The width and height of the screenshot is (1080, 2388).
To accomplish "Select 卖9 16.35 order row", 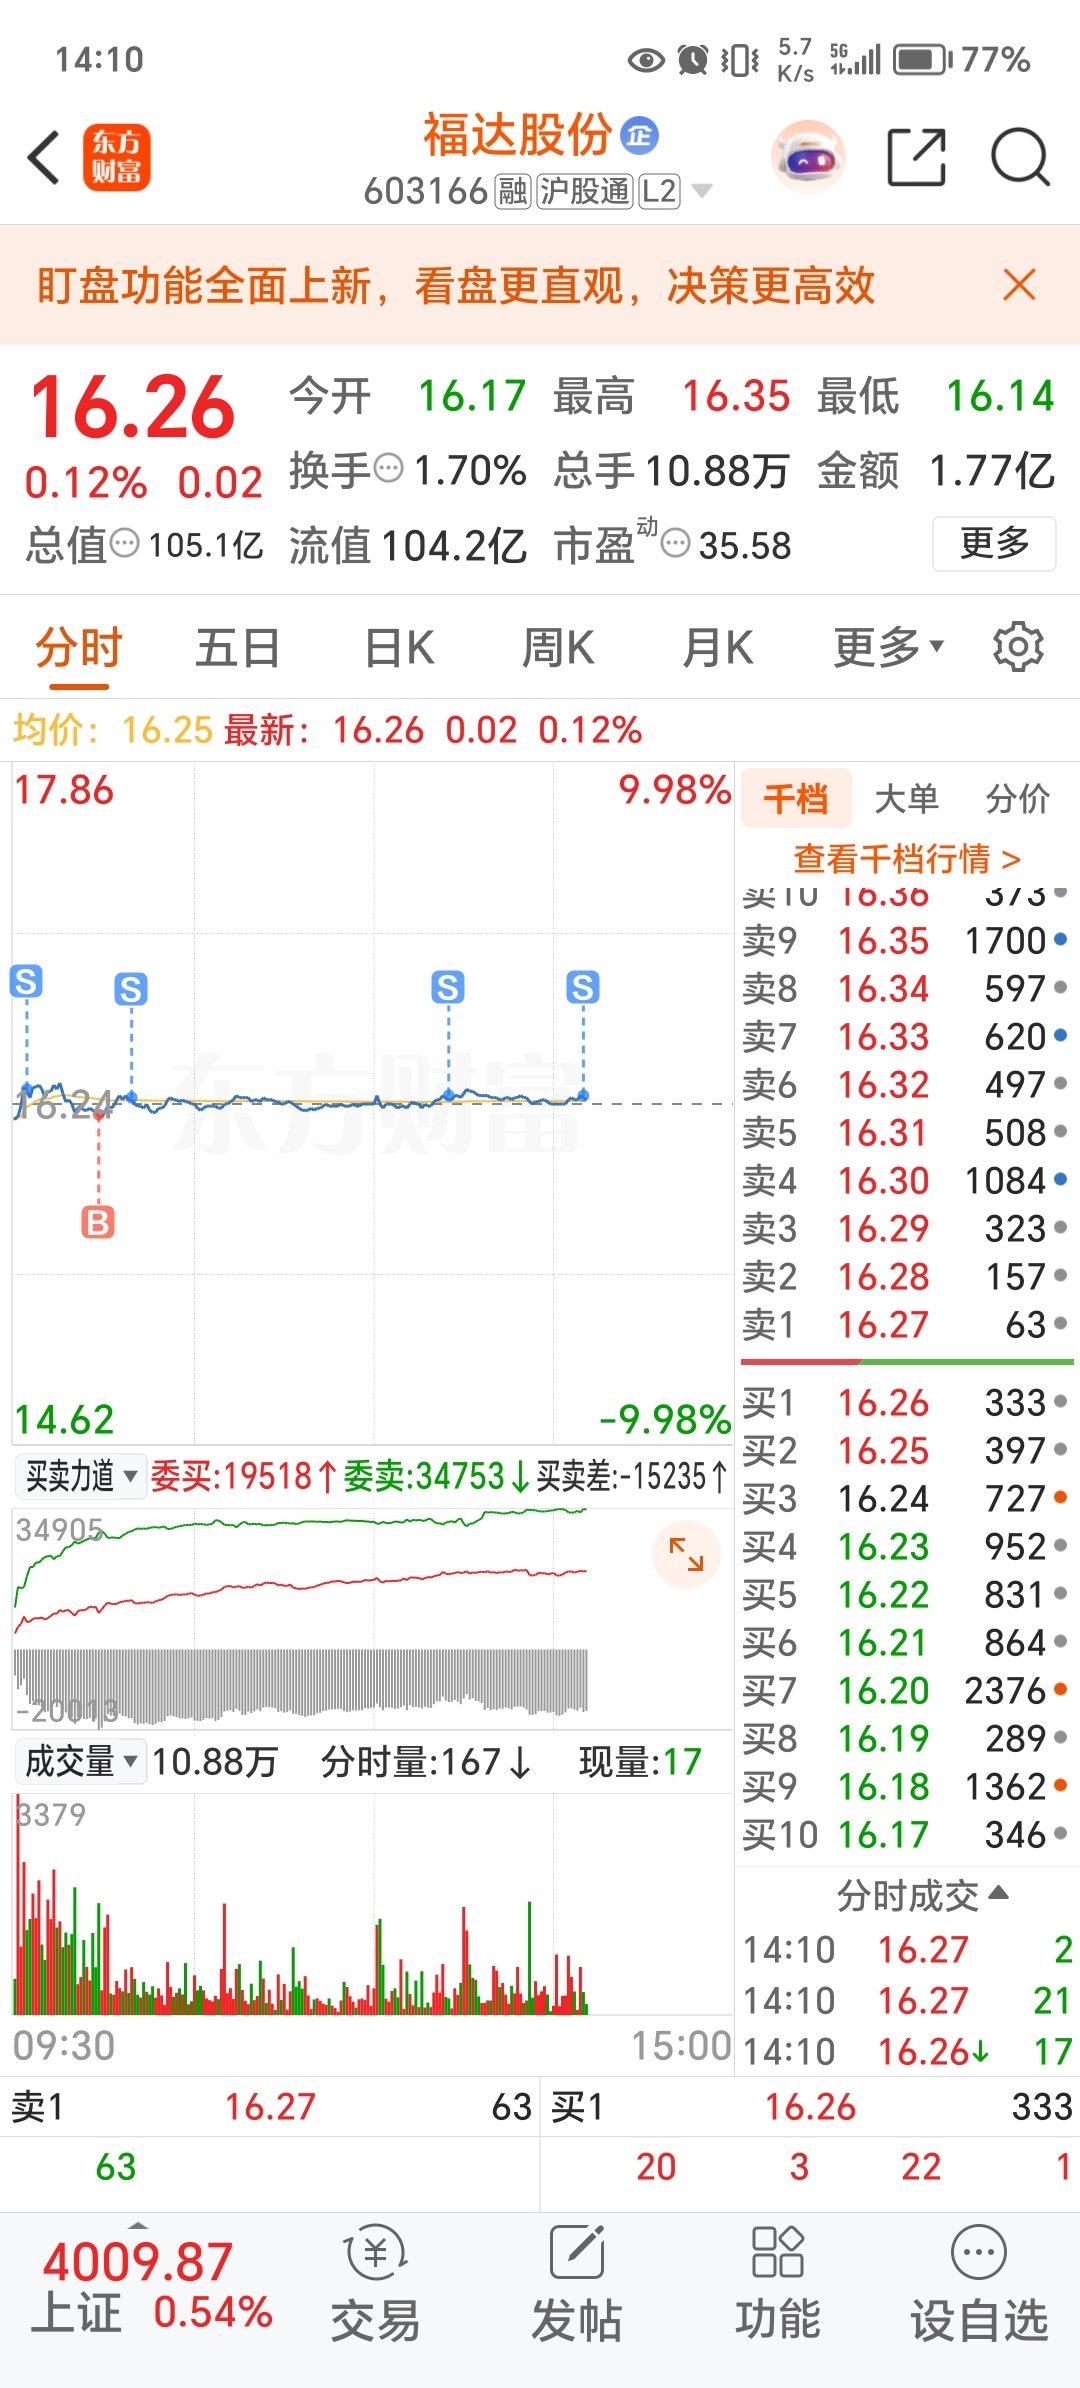I will 905,940.
